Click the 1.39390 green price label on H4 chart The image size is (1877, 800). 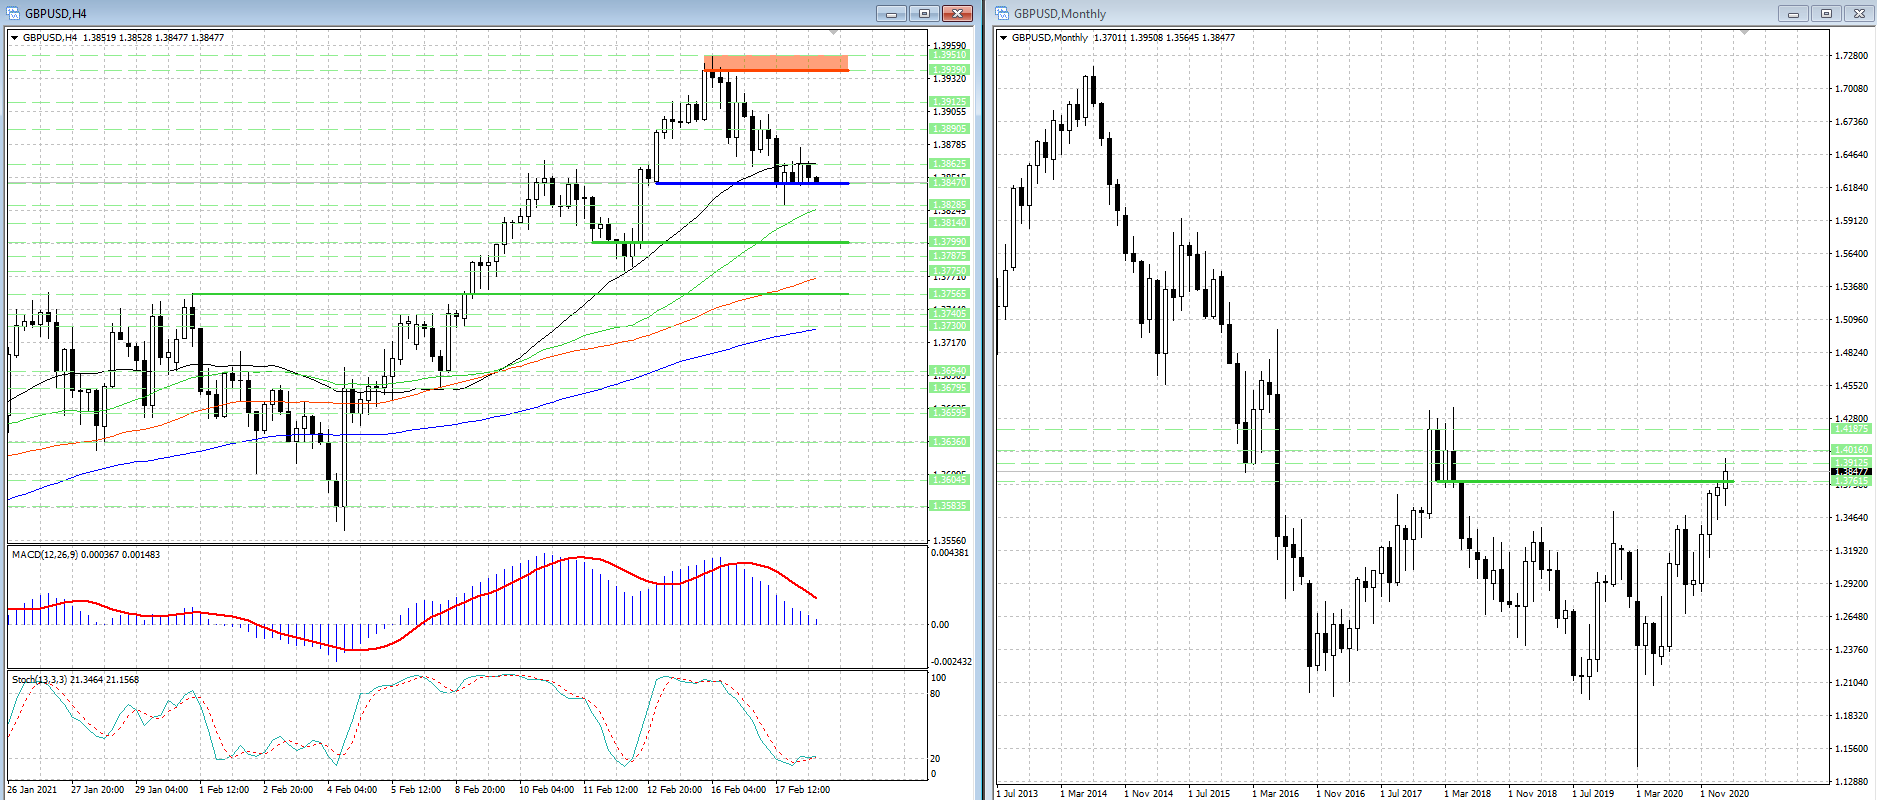tap(949, 70)
